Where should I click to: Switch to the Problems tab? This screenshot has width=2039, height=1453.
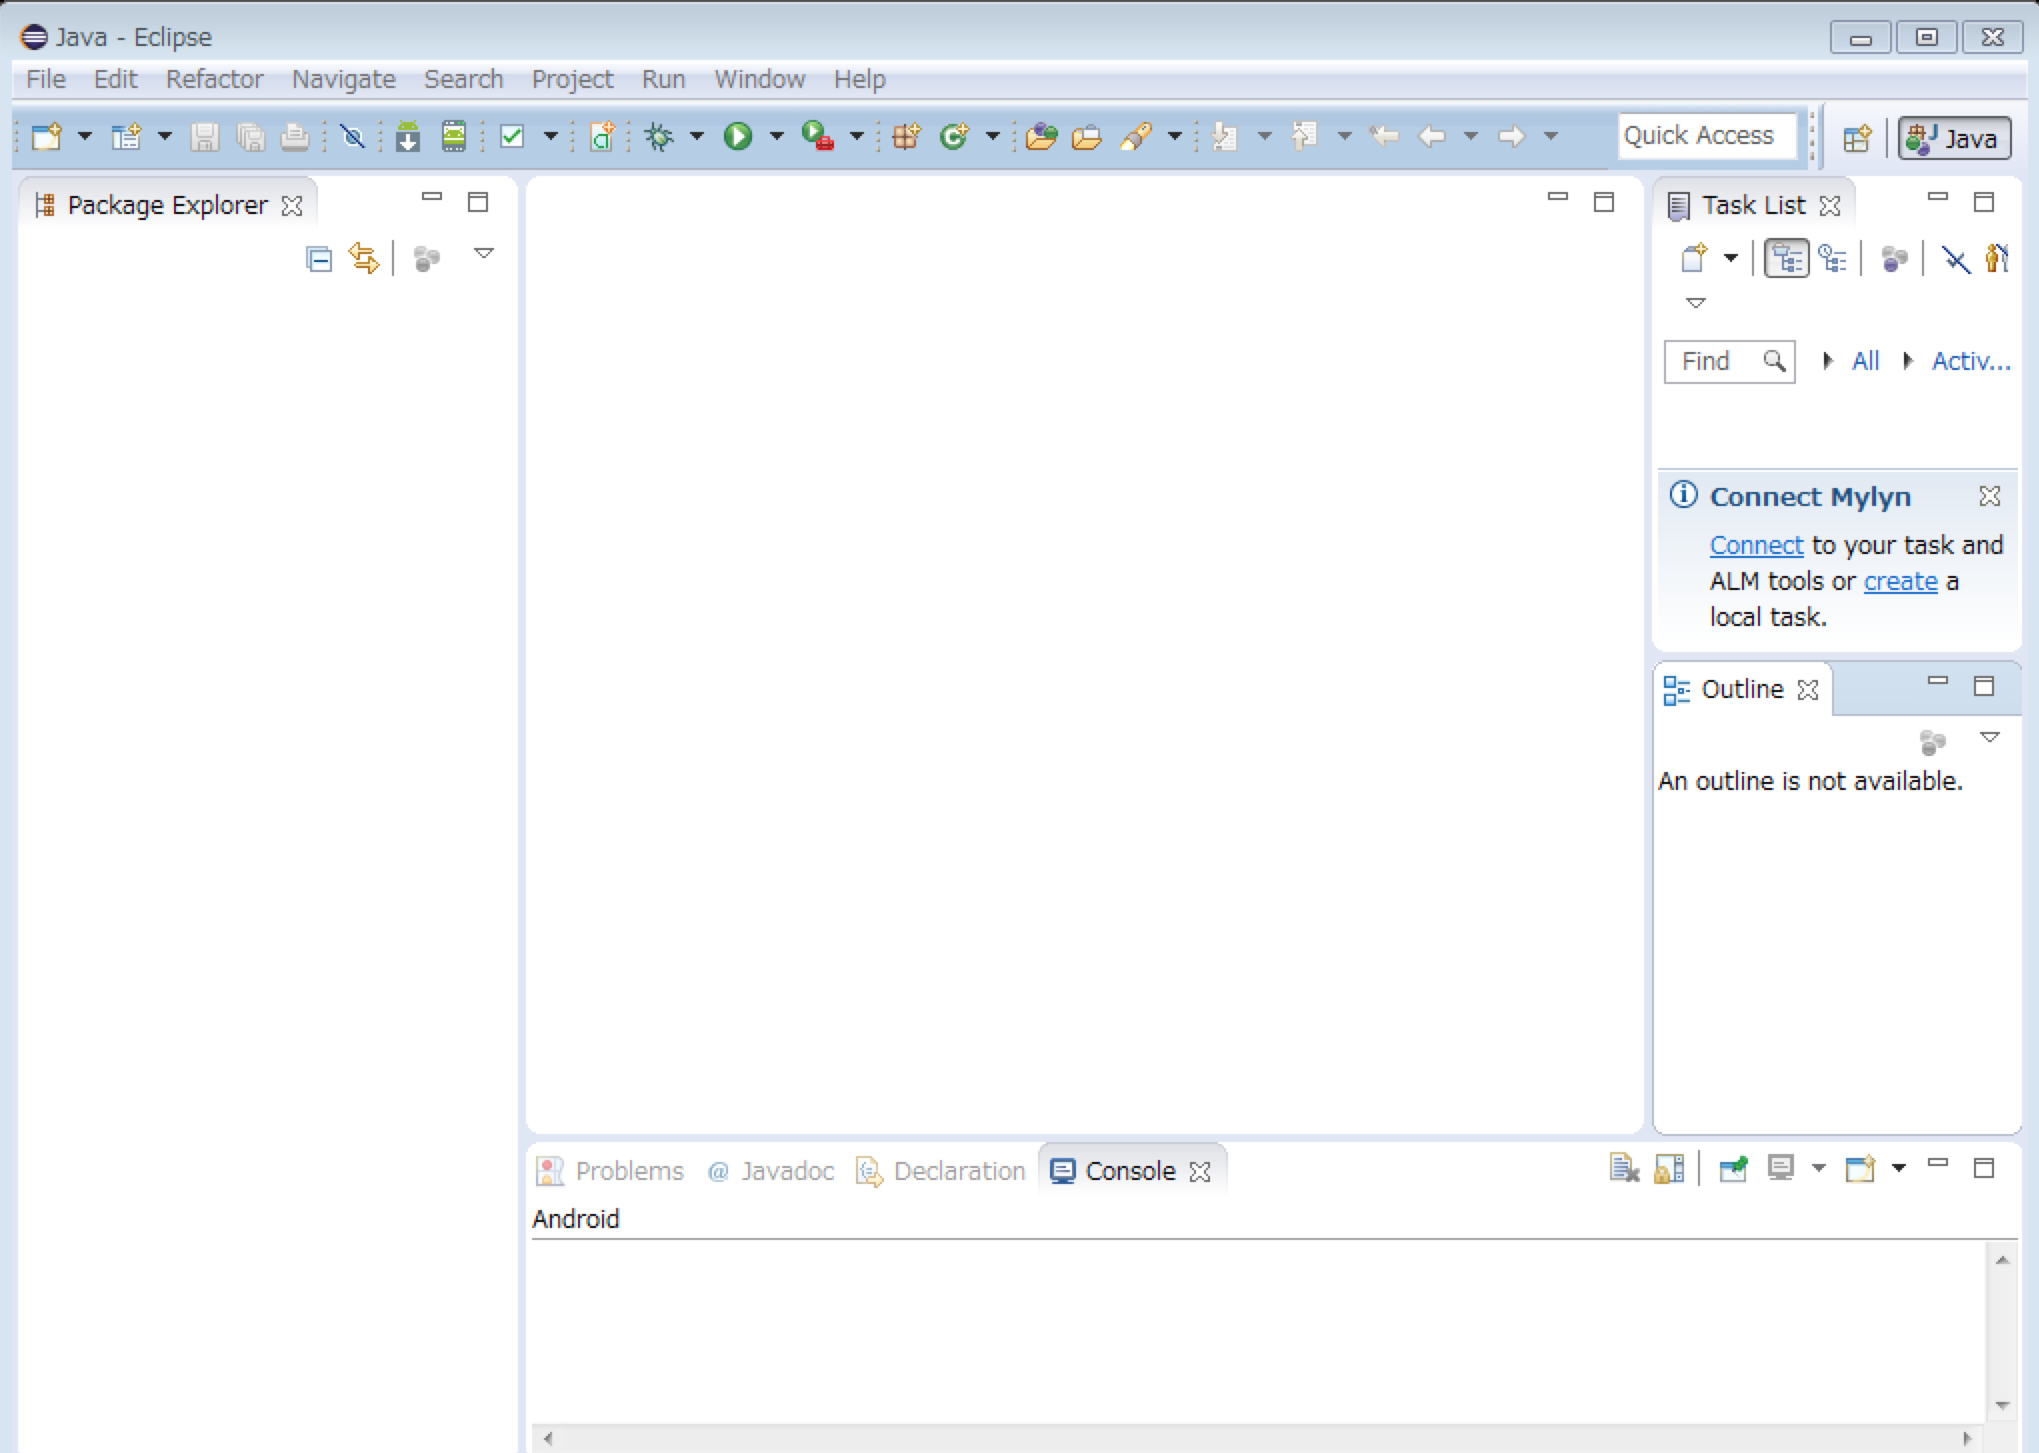coord(611,1171)
